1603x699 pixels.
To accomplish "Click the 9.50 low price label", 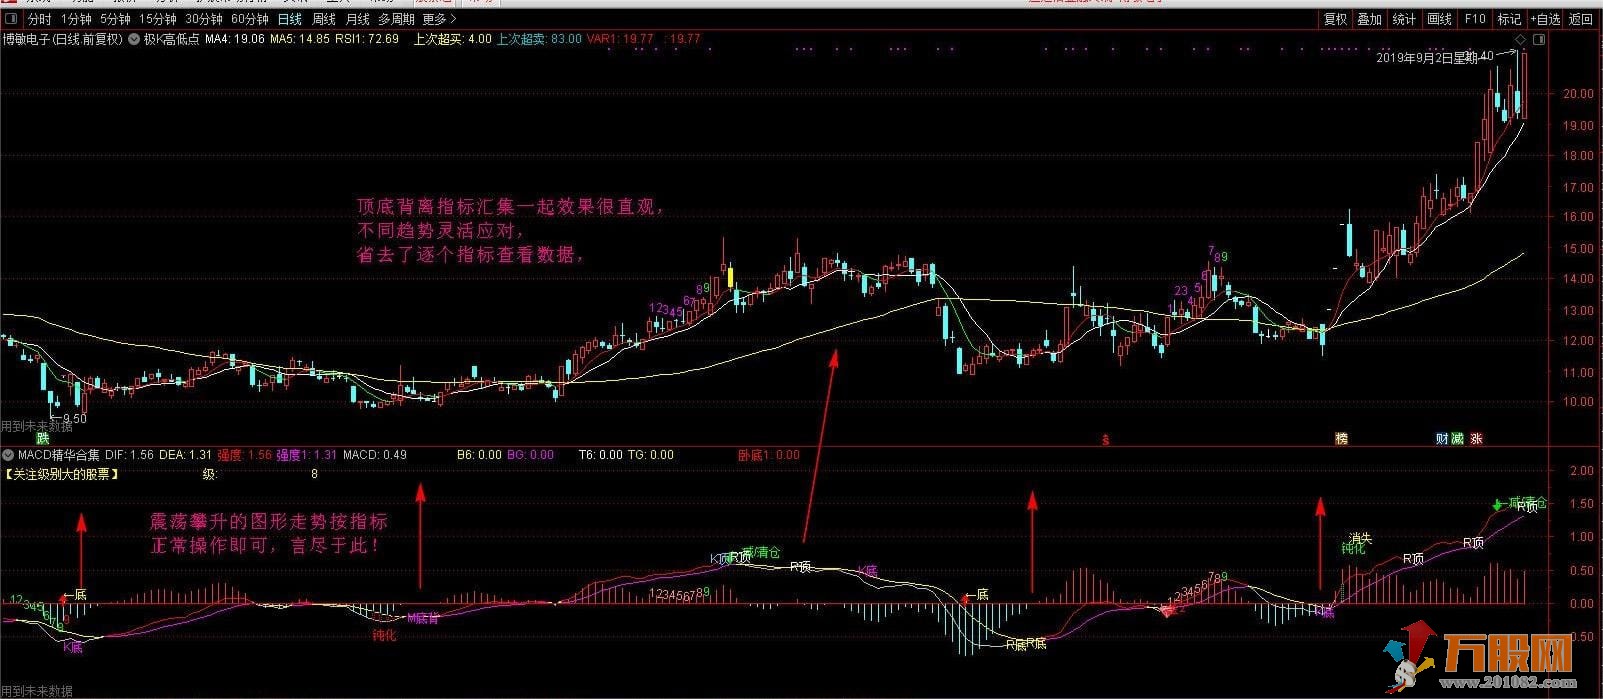I will (74, 418).
